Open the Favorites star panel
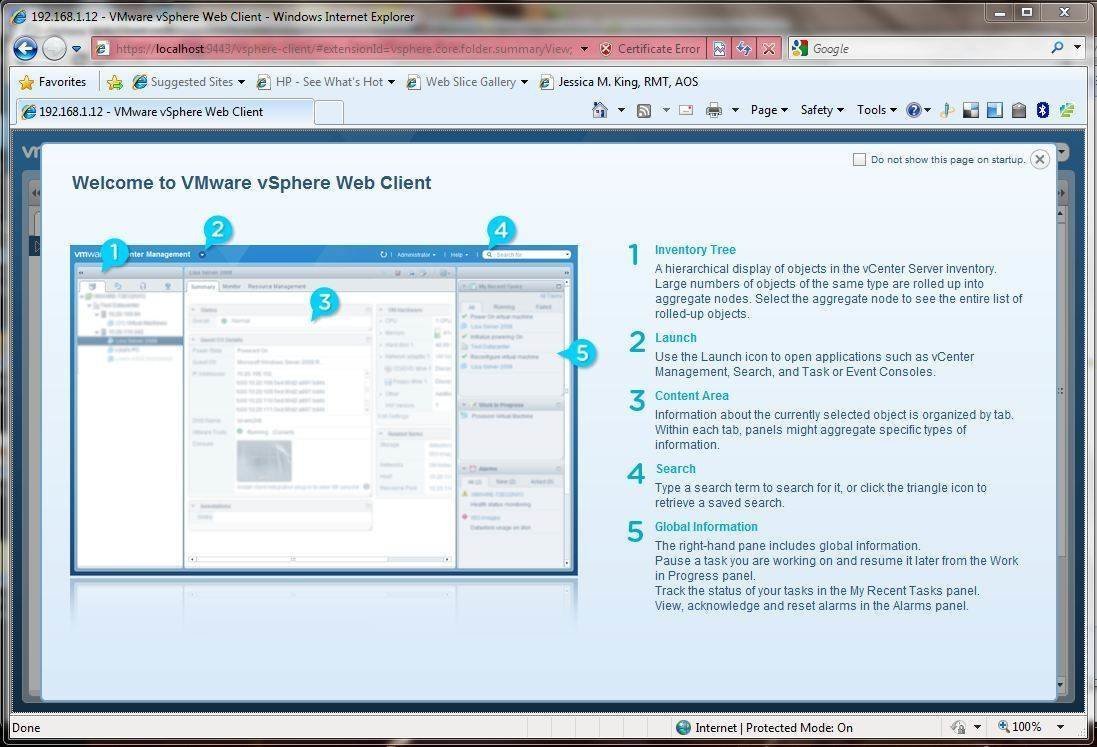Screen dimensions: 1097x747 coord(26,81)
